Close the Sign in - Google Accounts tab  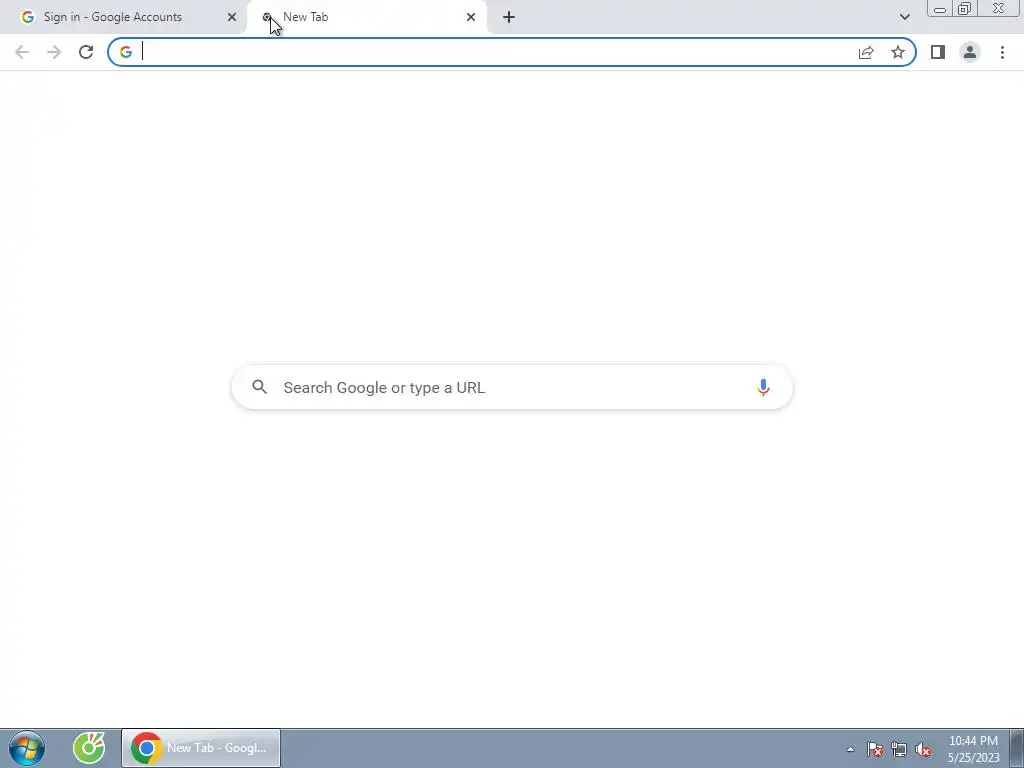[x=232, y=17]
